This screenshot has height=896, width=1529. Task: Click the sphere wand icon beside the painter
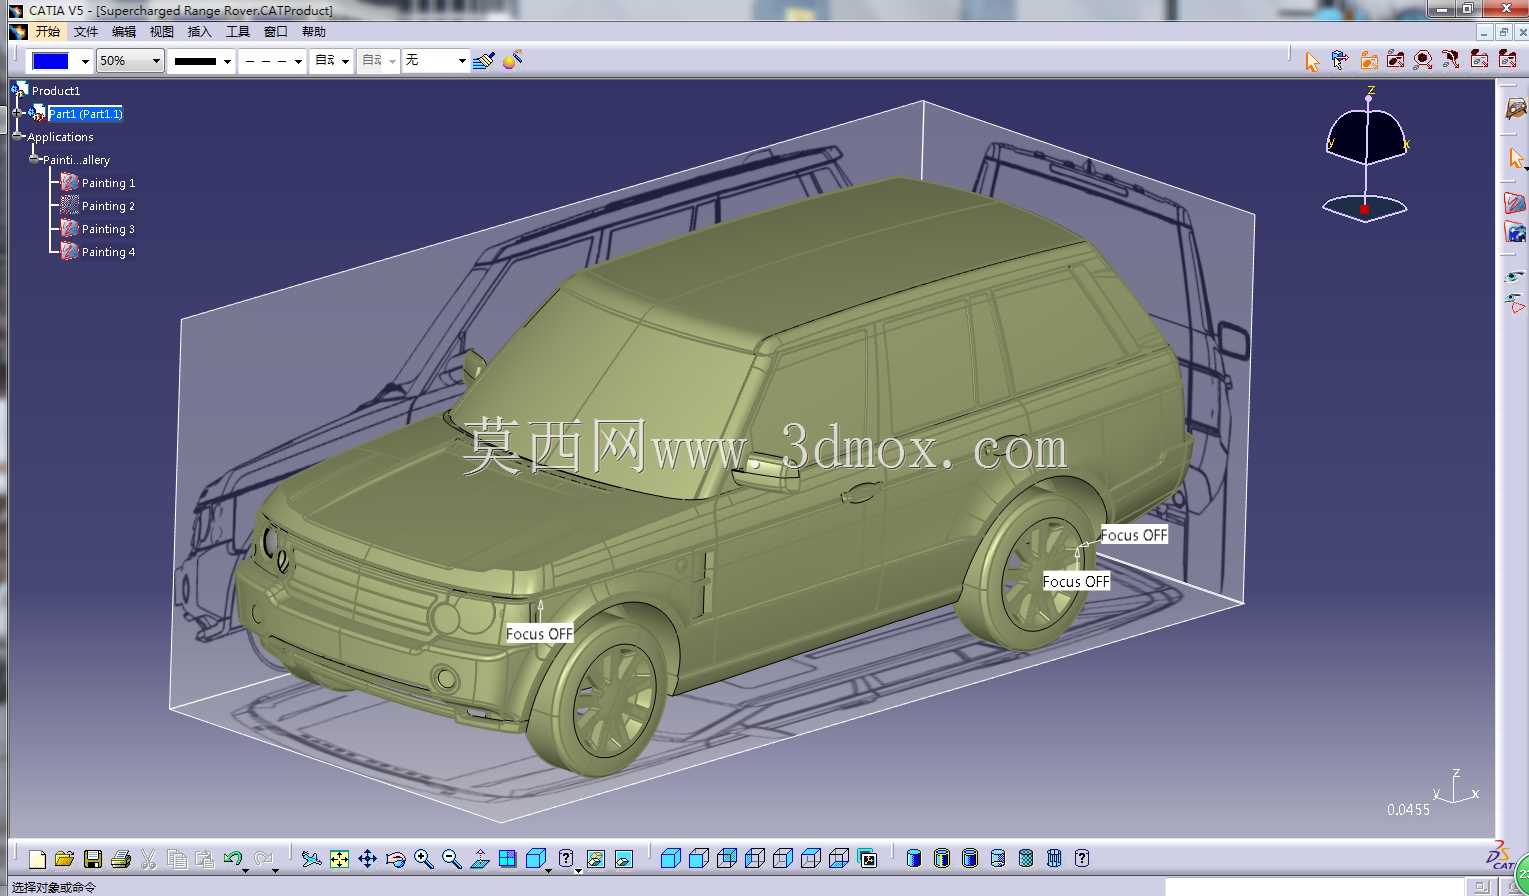click(512, 61)
